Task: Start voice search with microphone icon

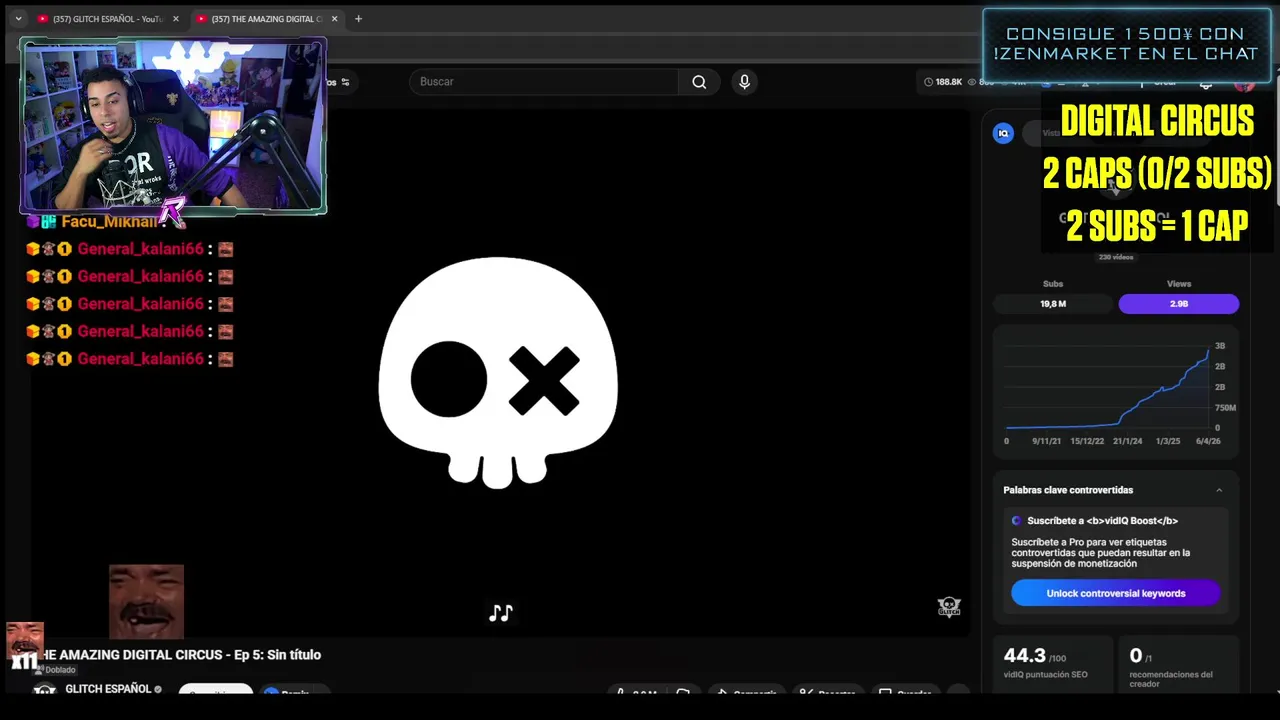Action: (x=744, y=82)
